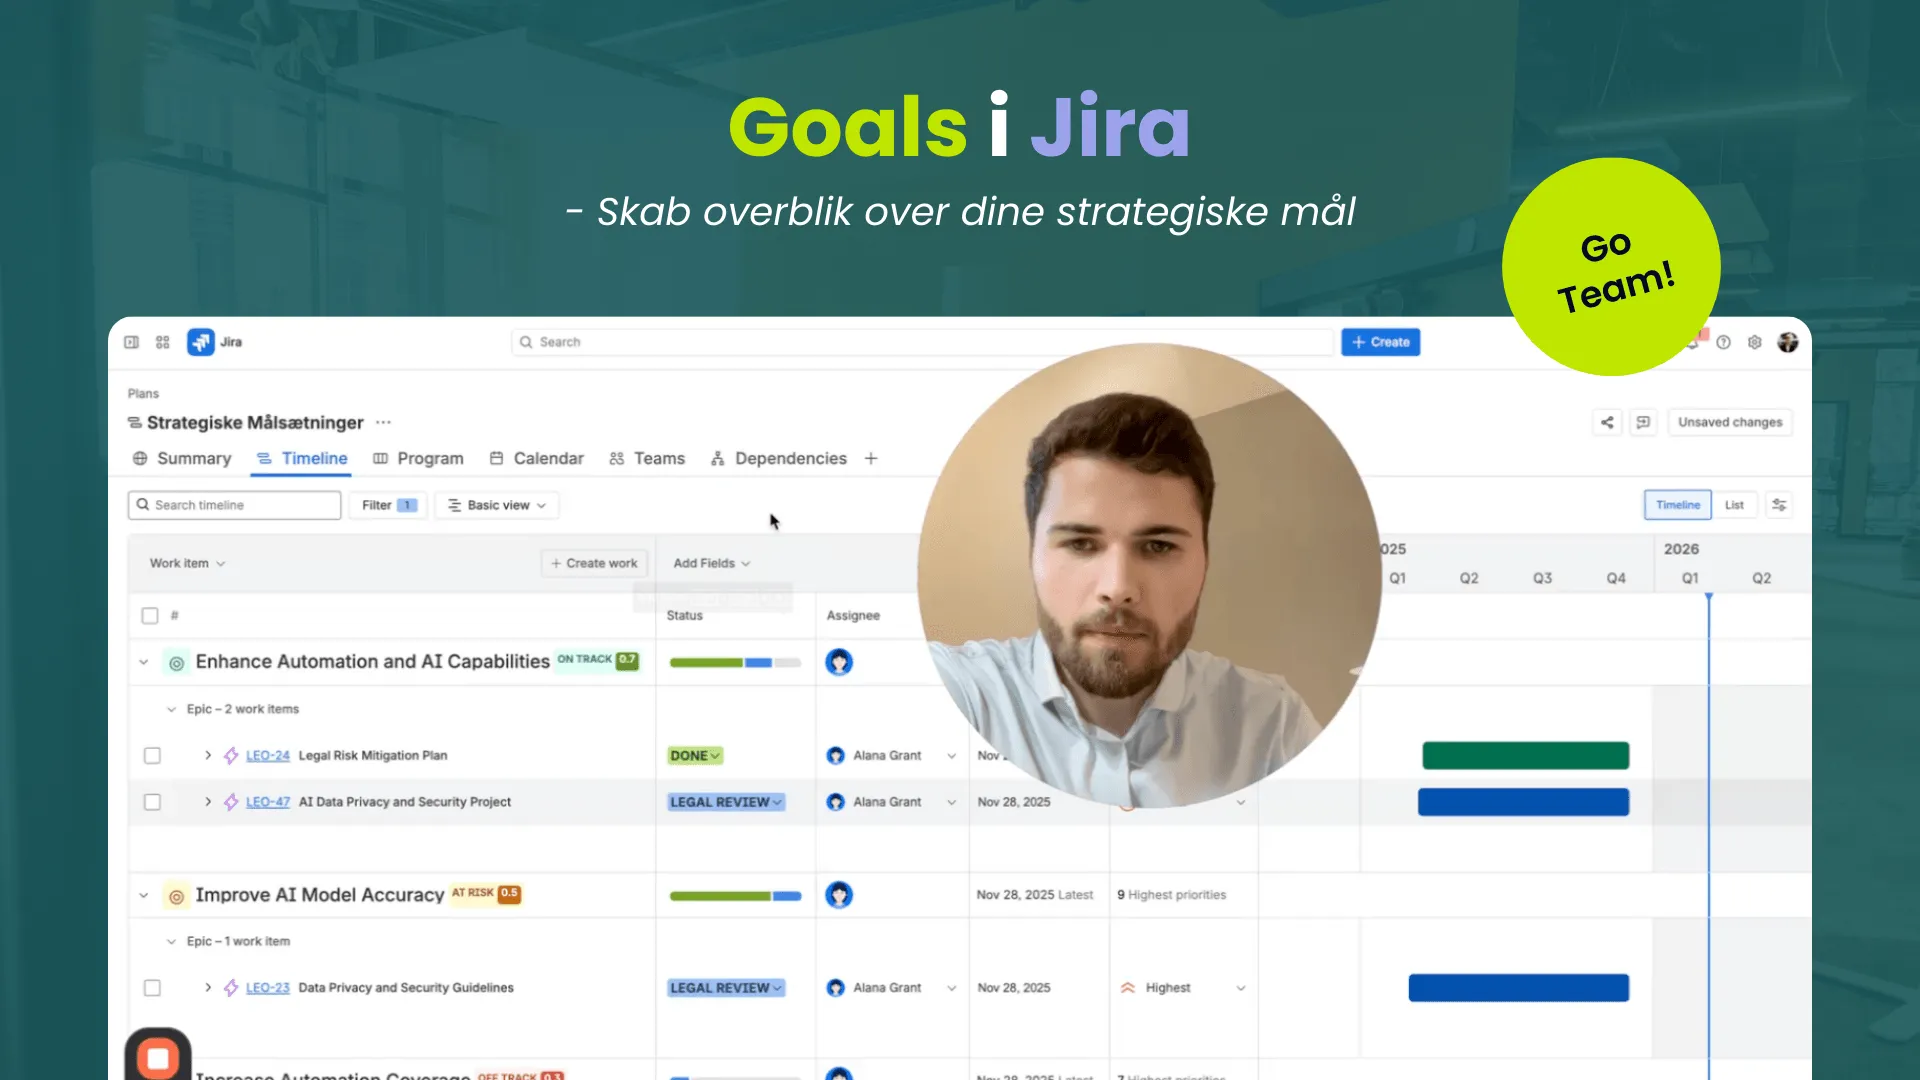Expand the LEO-24 row chevron
This screenshot has height=1080, width=1920.
(x=208, y=755)
